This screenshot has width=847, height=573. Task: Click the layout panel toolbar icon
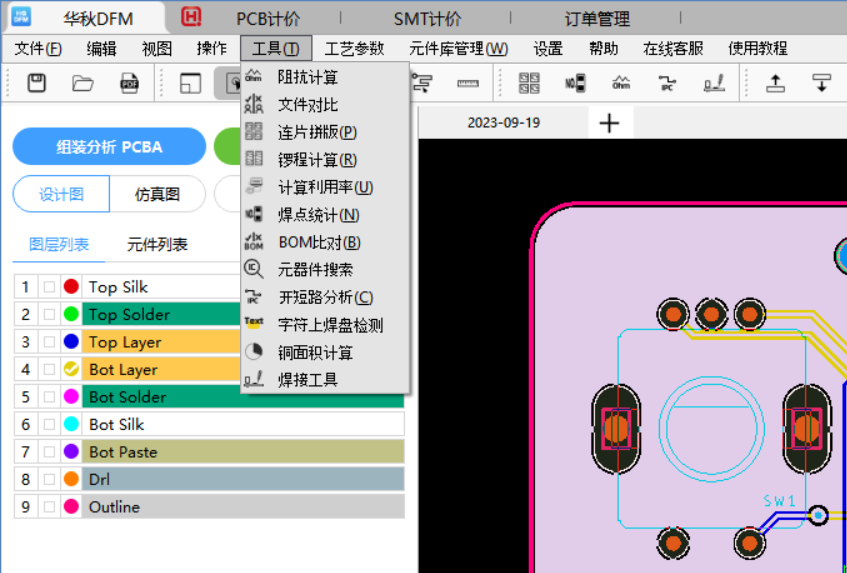pyautogui.click(x=190, y=83)
